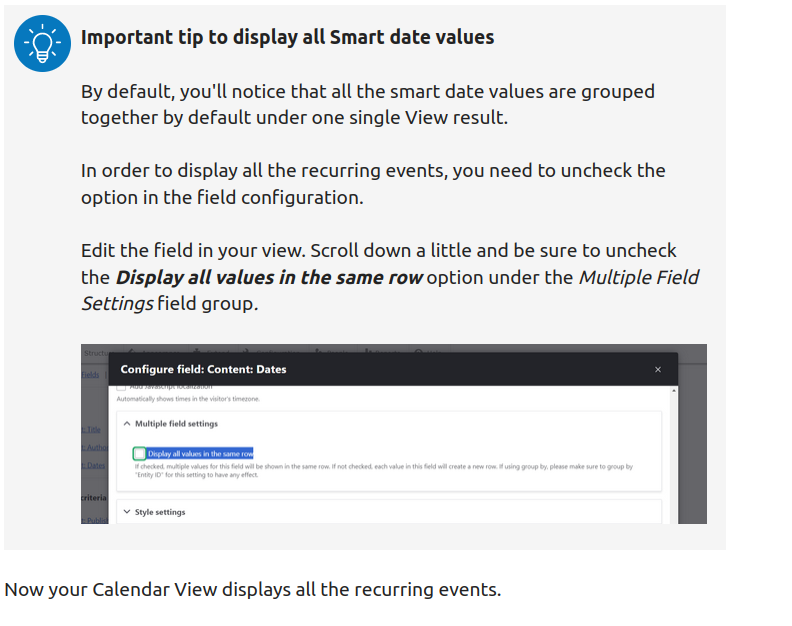The image size is (792, 626).
Task: Click the lightbulb tip icon
Action: 42,43
